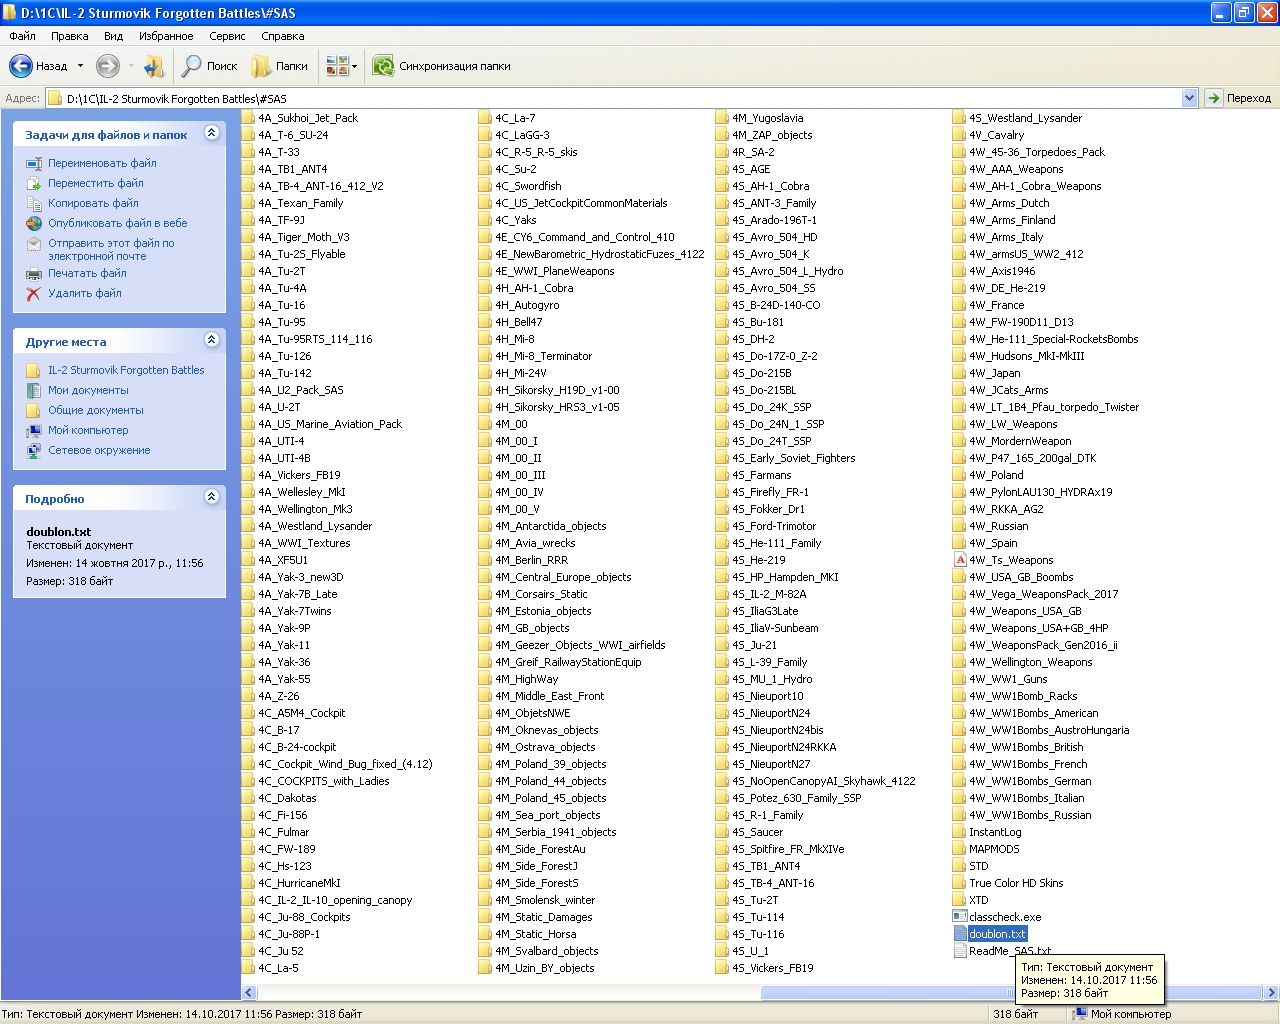Select the 4W_Vega_WeaponsPack_2017 folder
Screen dimensions: 1280x1024
click(x=1036, y=594)
